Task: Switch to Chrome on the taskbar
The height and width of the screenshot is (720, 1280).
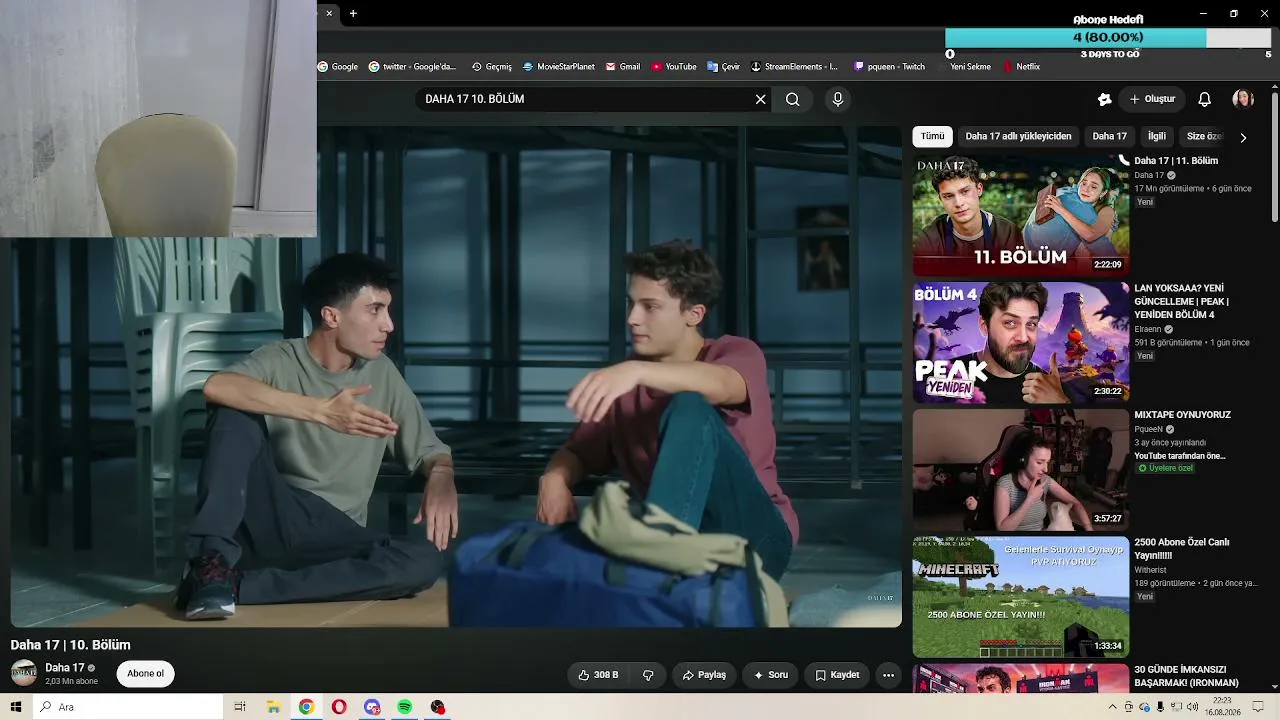Action: pyautogui.click(x=306, y=707)
